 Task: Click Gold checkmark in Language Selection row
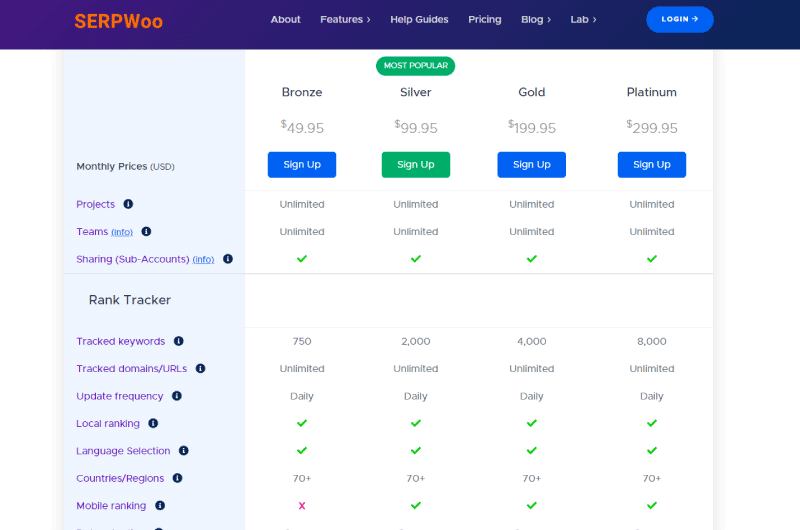click(532, 451)
